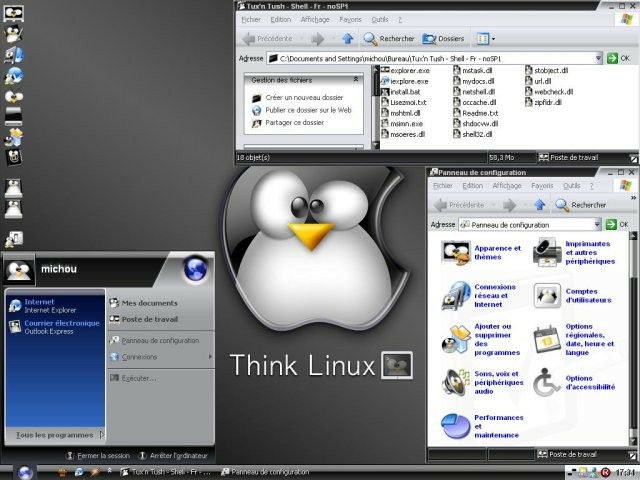Image resolution: width=640 pixels, height=480 pixels.
Task: Open Courrier électronique Outlook Express
Action: (x=54, y=327)
